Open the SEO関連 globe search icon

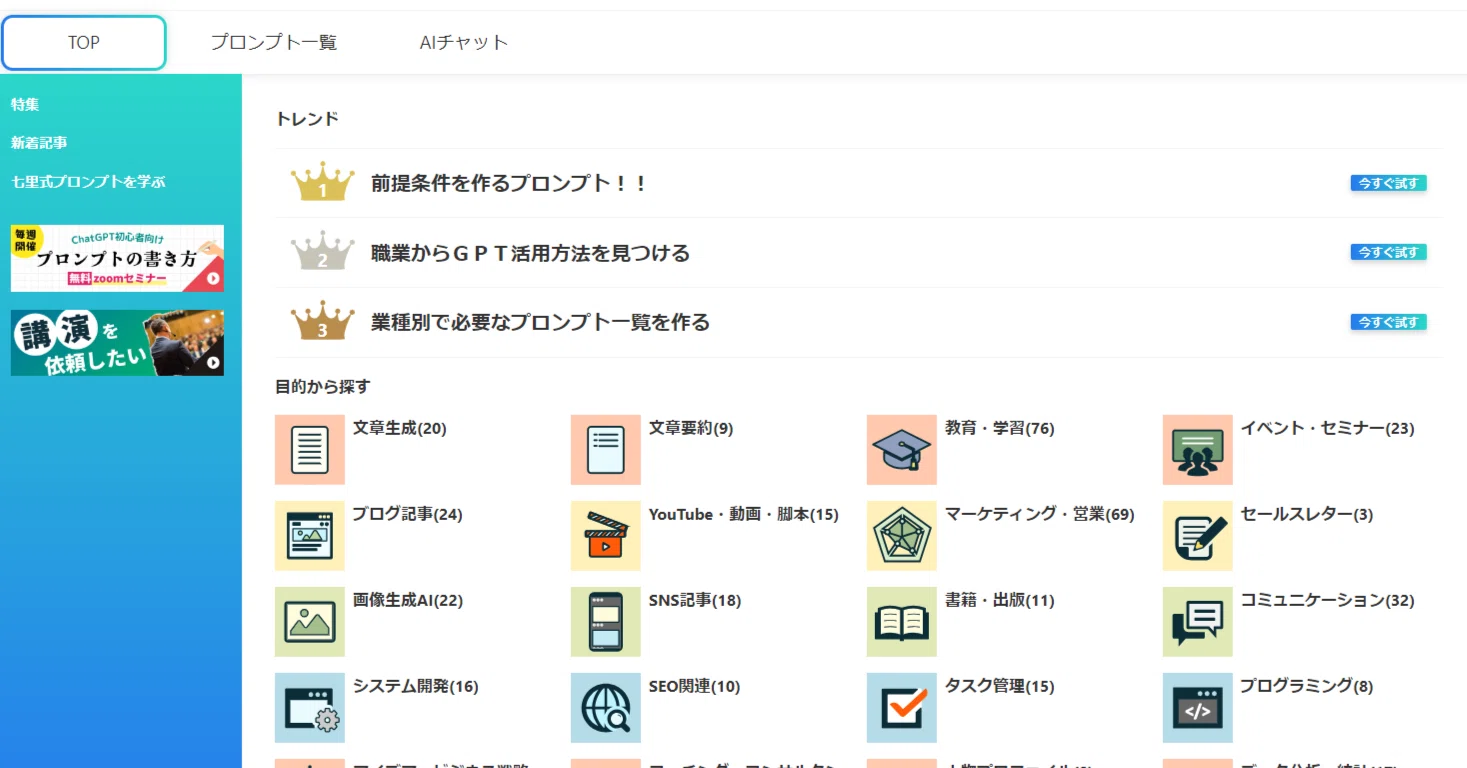click(x=606, y=708)
